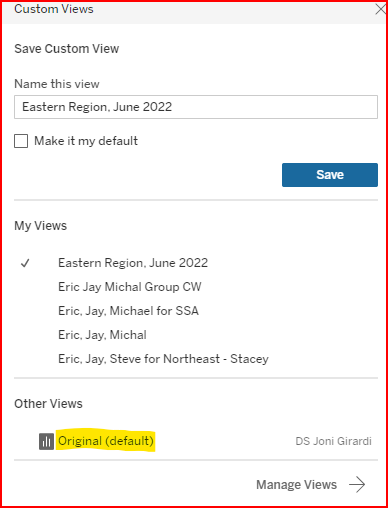Open Manage Views
This screenshot has height=508, width=388.
click(x=296, y=484)
